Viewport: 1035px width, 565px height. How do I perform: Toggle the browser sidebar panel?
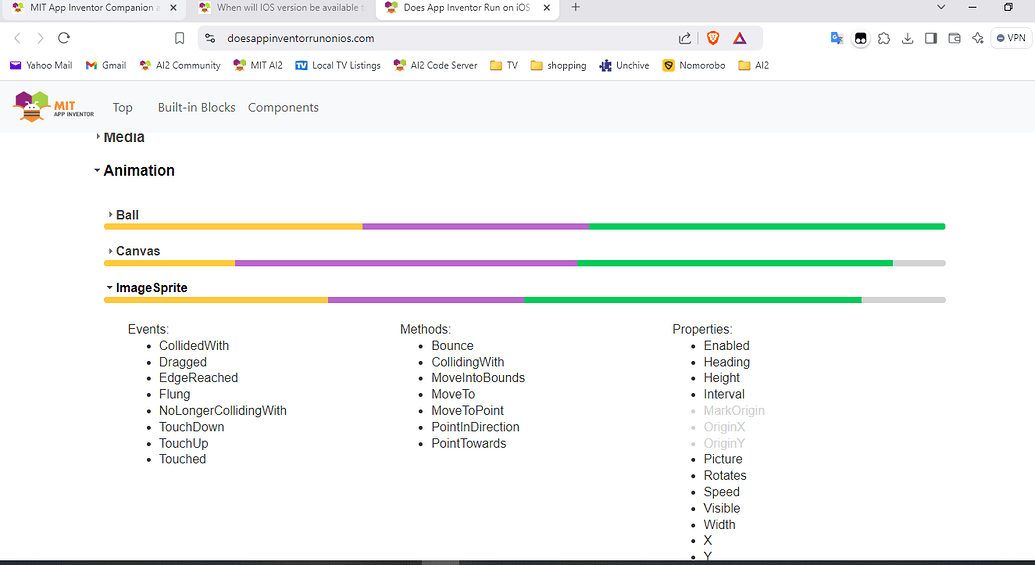click(x=930, y=38)
